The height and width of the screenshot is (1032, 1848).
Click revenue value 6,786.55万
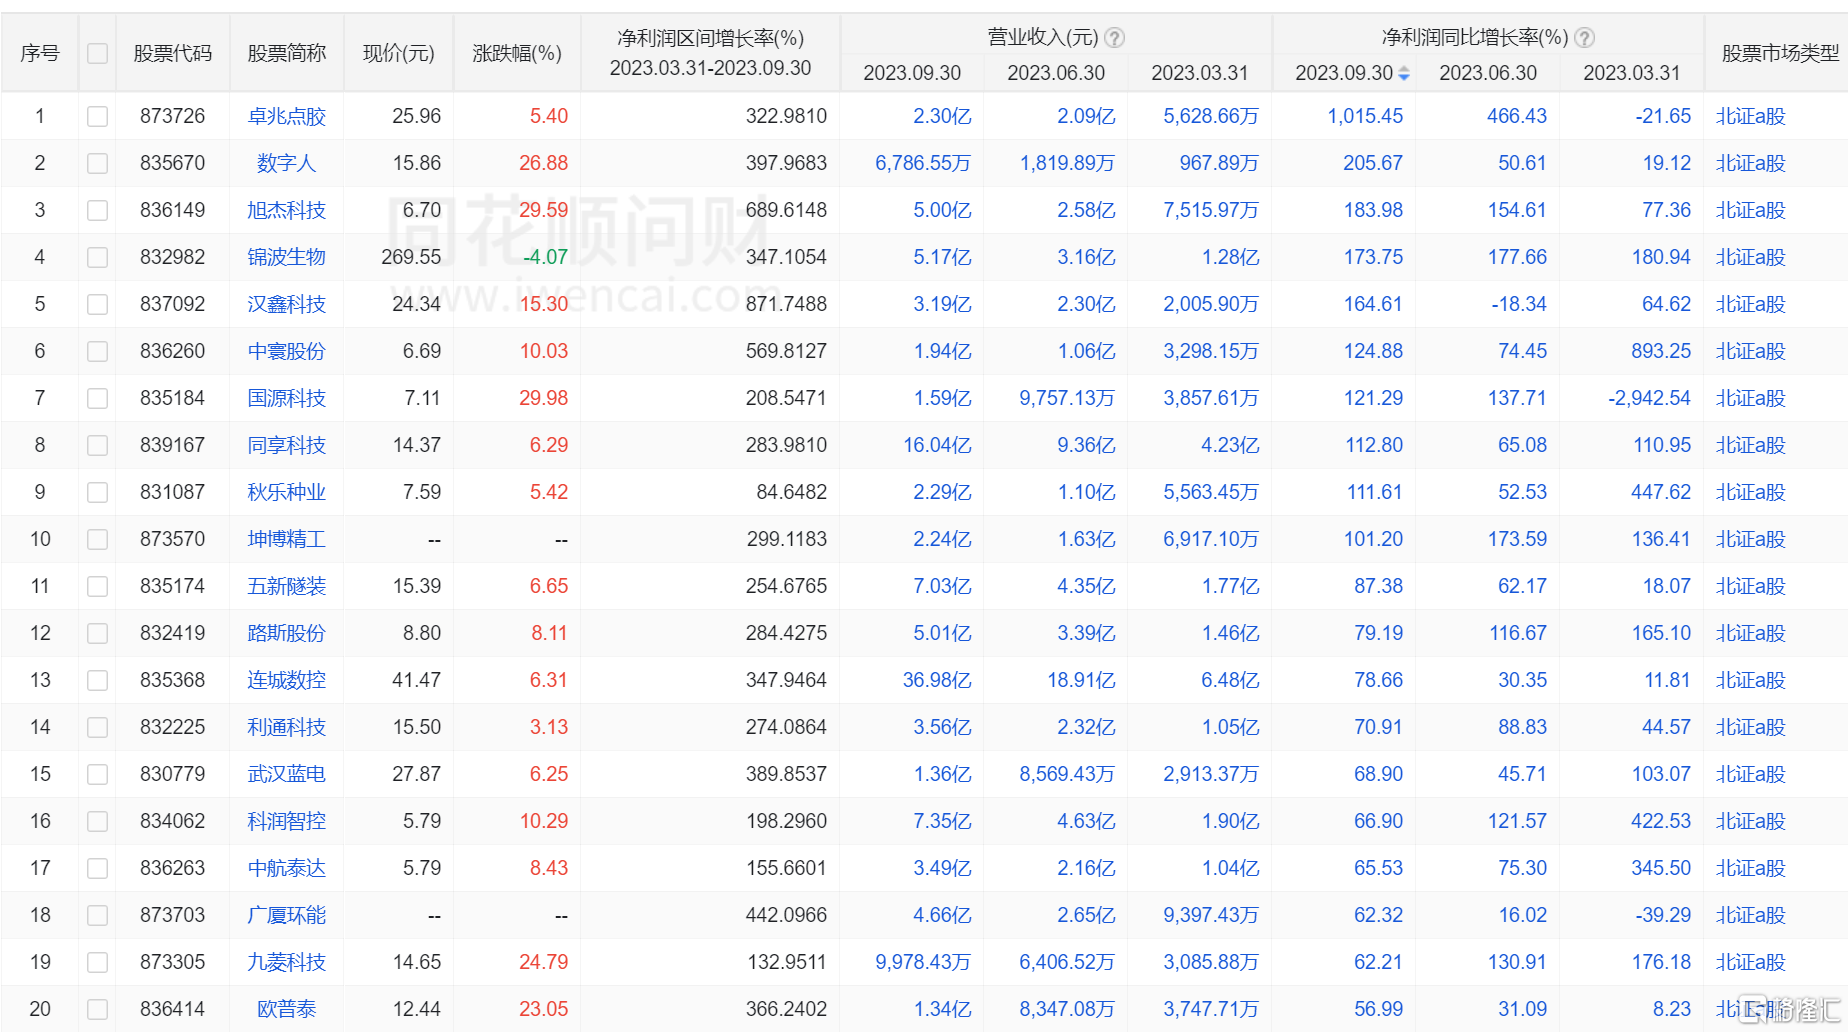click(923, 164)
